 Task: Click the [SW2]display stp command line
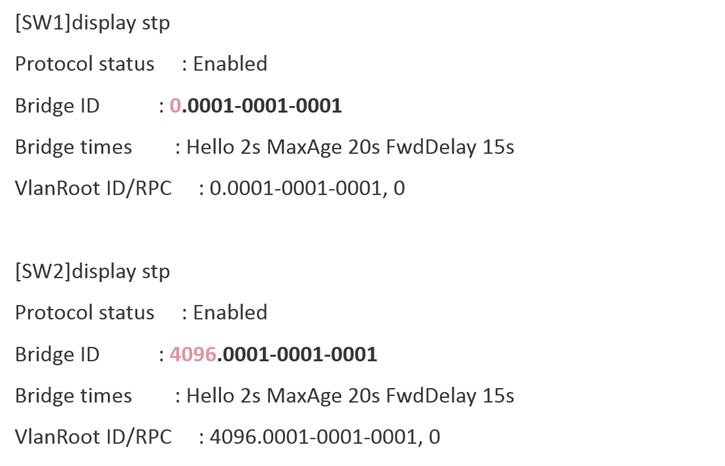click(x=92, y=272)
